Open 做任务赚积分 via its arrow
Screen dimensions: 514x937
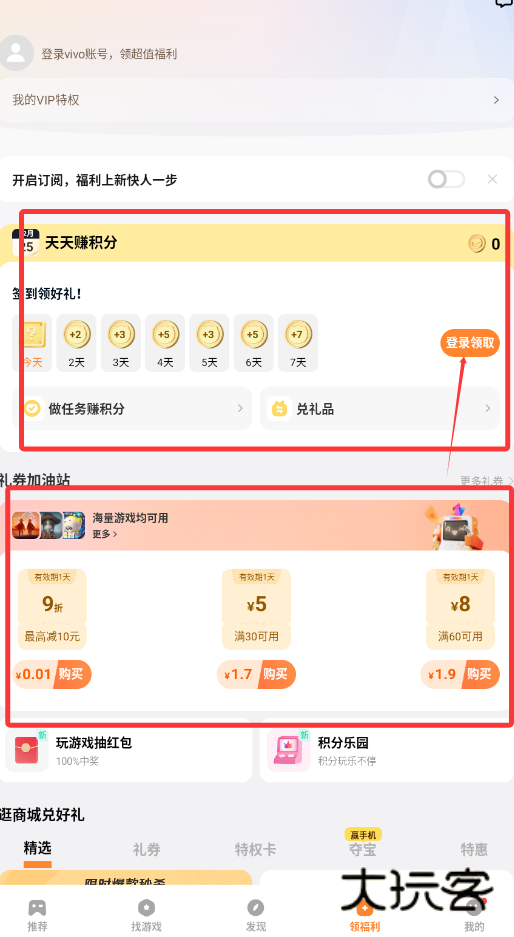pyautogui.click(x=240, y=409)
